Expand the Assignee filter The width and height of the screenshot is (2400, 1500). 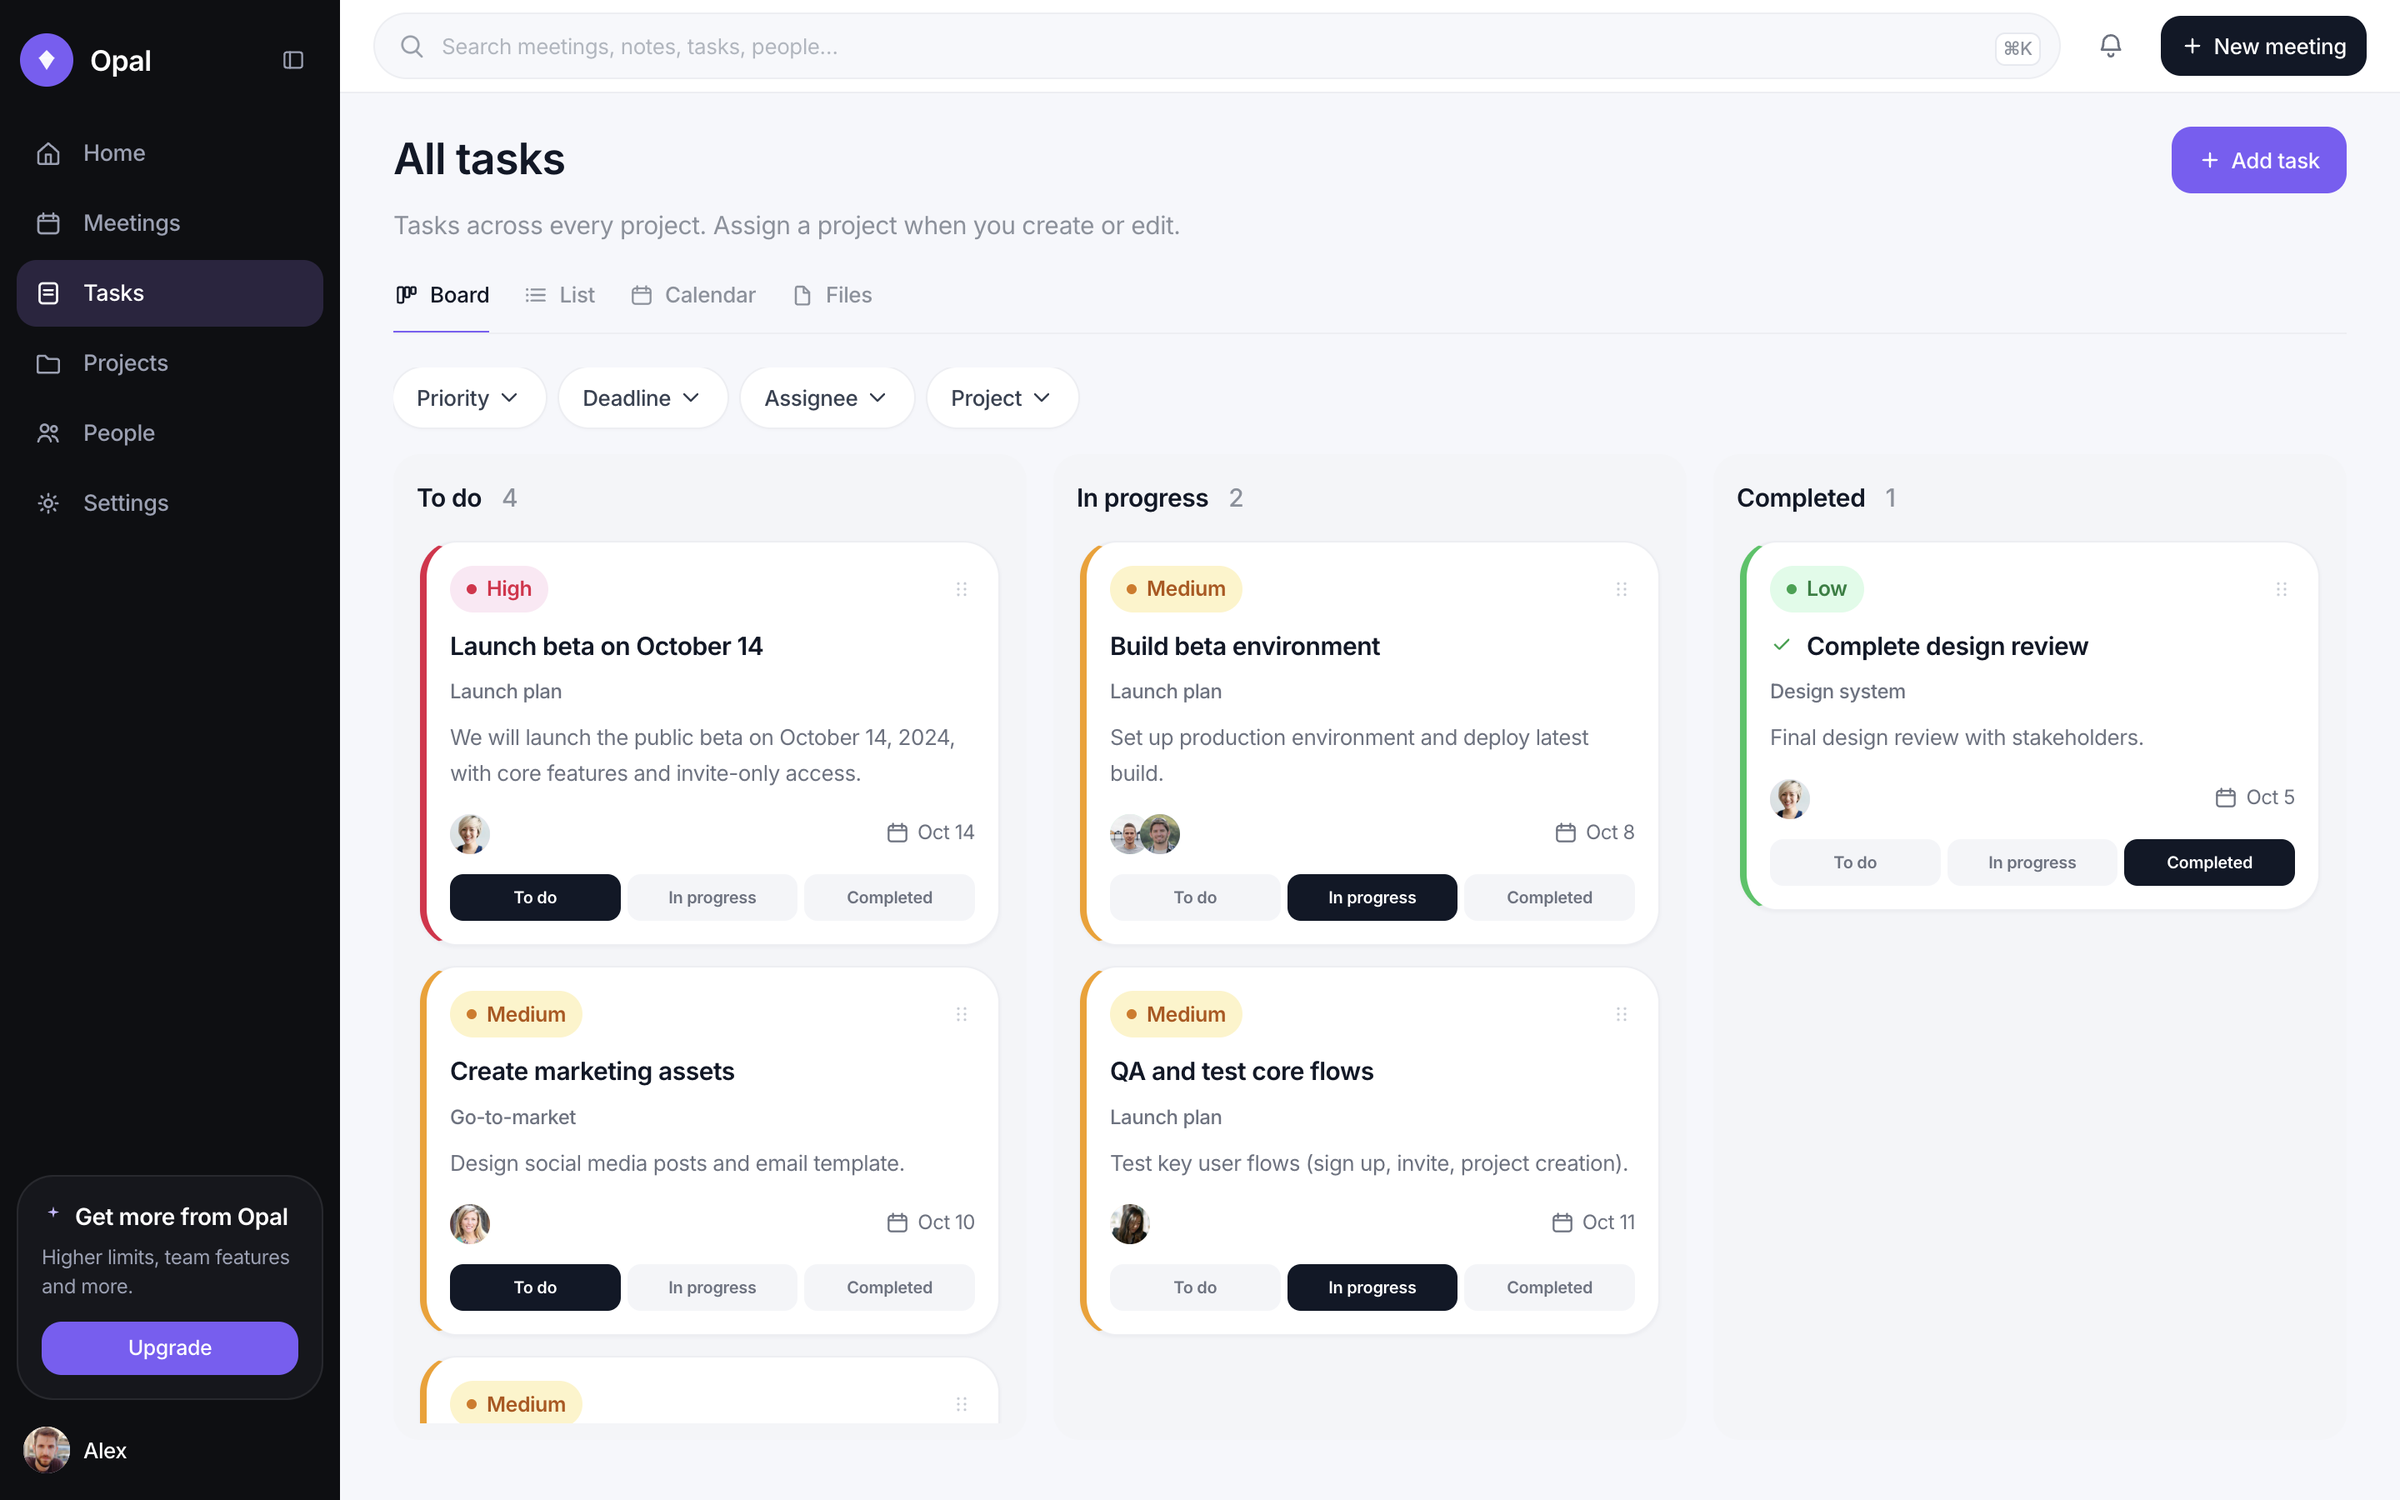(x=826, y=398)
